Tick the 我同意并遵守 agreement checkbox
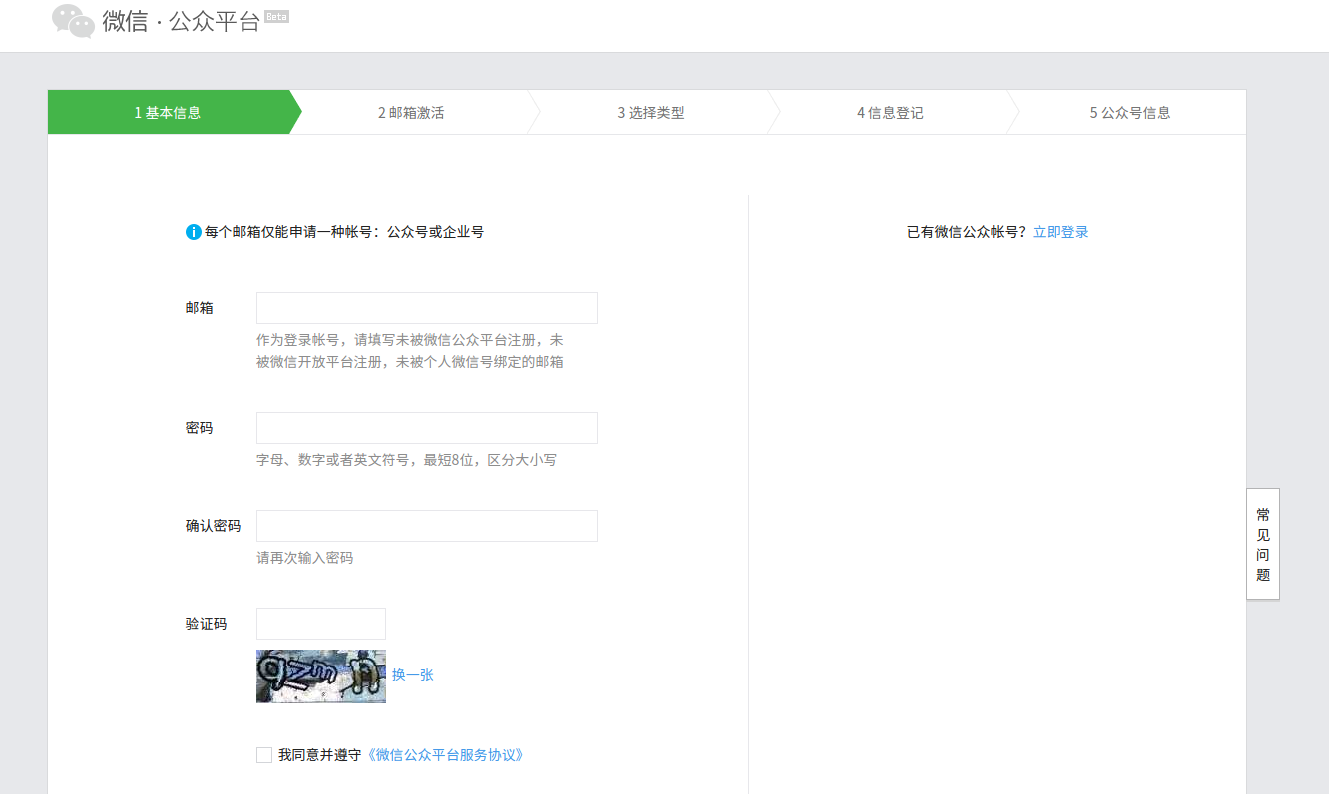The width and height of the screenshot is (1329, 794). pos(264,755)
